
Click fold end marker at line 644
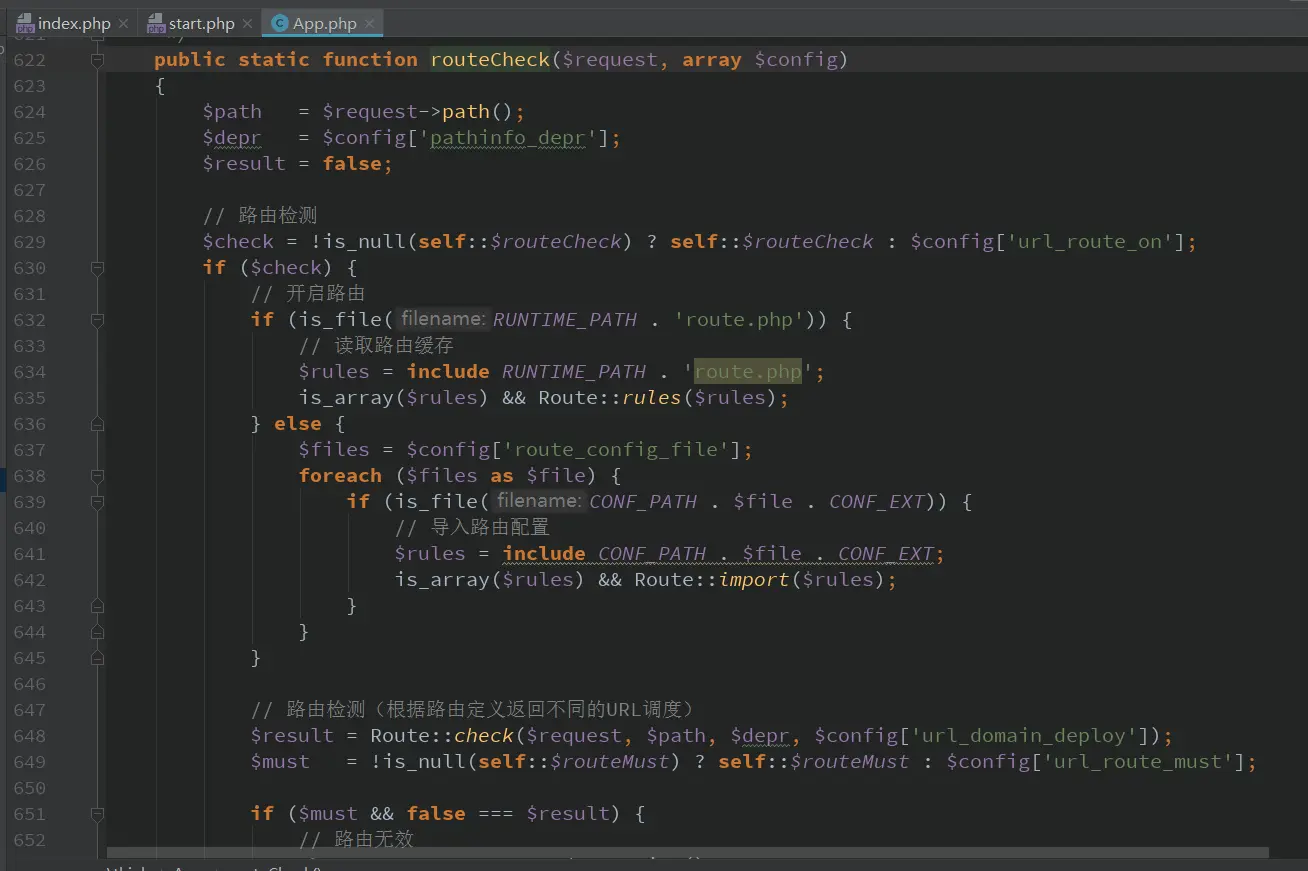(97, 632)
